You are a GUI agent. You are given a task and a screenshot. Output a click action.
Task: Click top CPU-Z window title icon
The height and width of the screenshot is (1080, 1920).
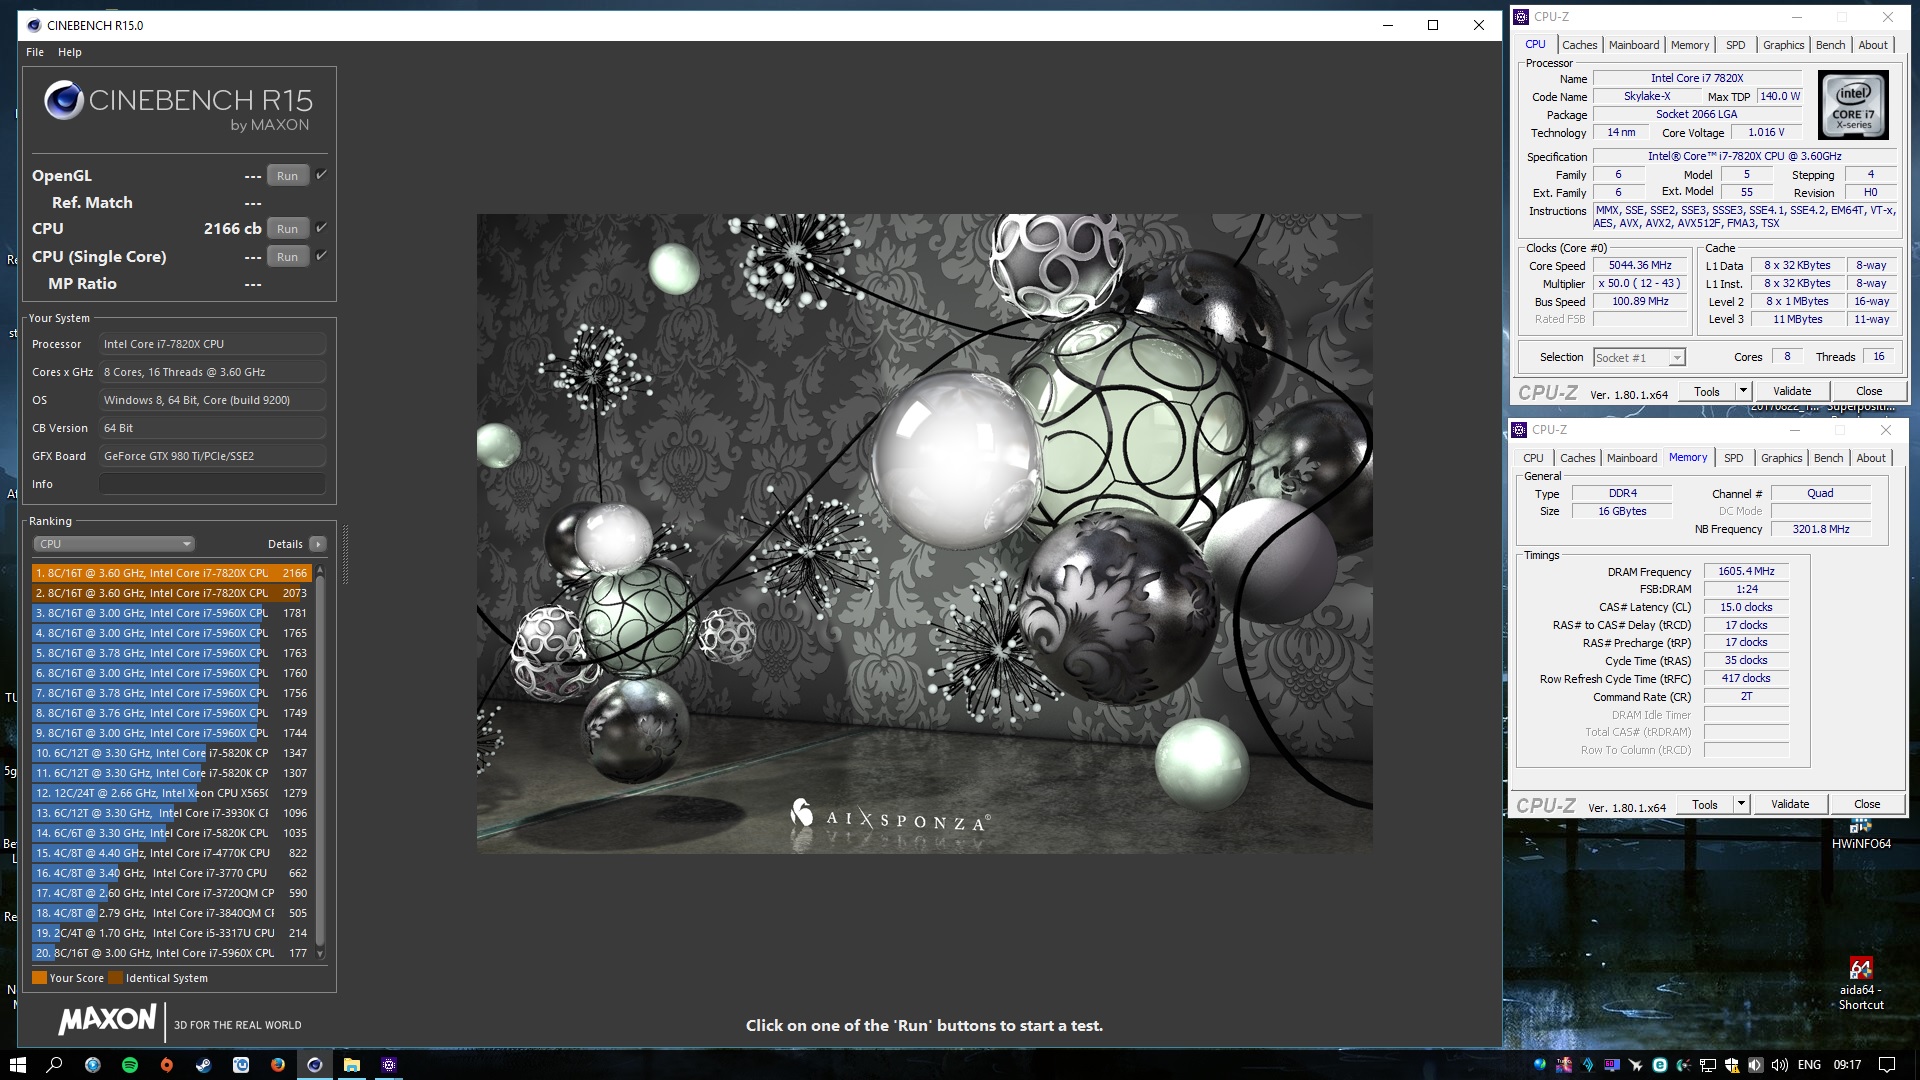(1521, 17)
